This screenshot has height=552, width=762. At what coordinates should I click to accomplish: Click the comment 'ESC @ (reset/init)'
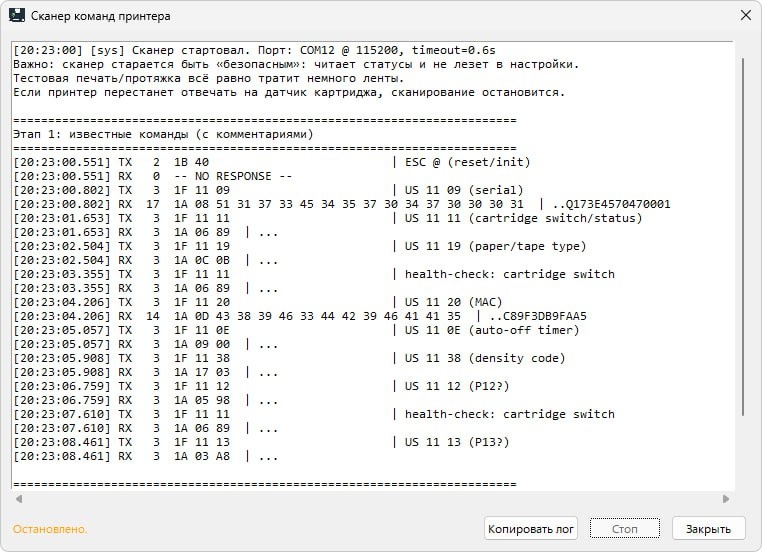tap(468, 162)
